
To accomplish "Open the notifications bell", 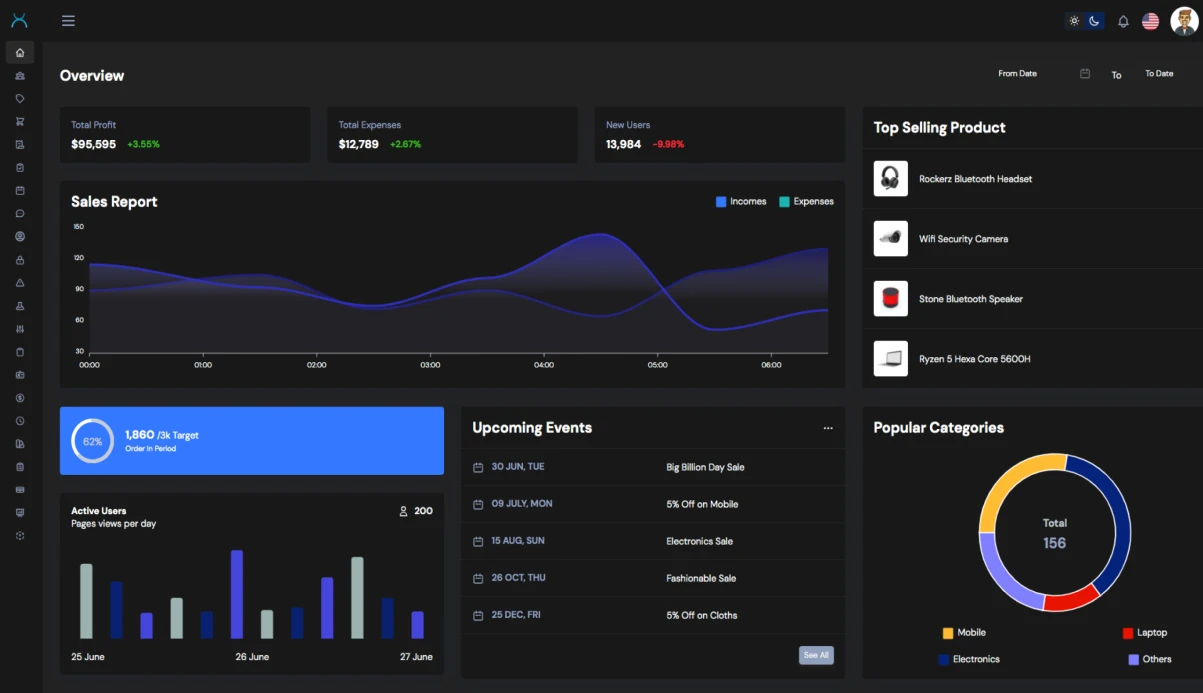I will click(1123, 21).
